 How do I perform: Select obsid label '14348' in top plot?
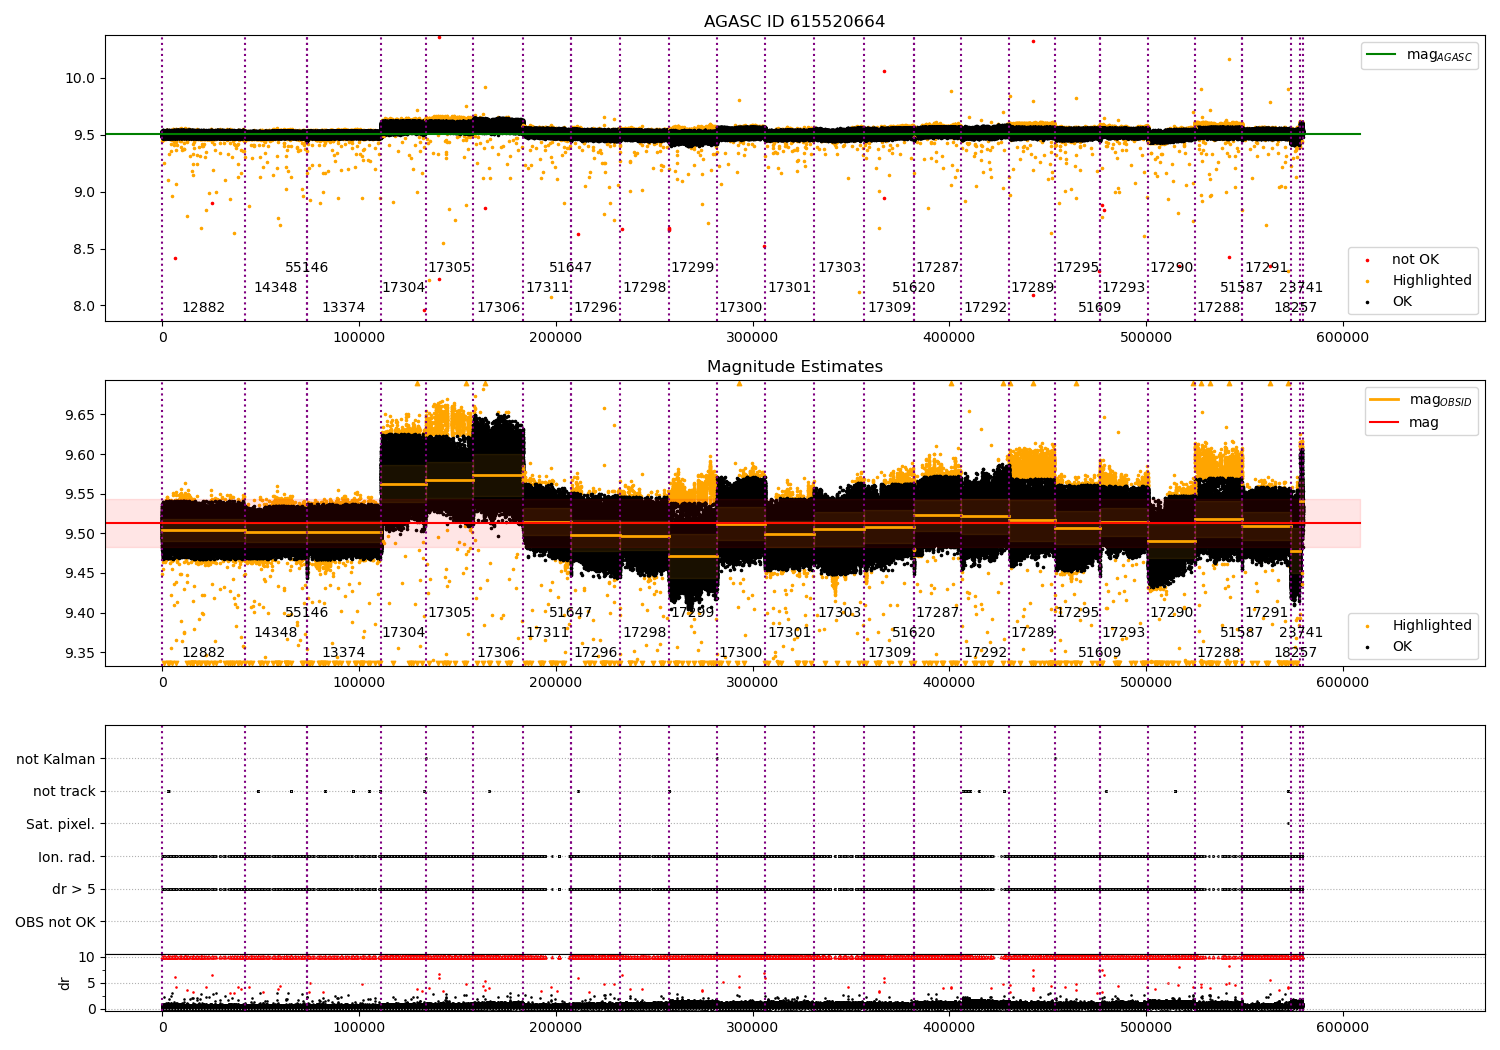(275, 288)
